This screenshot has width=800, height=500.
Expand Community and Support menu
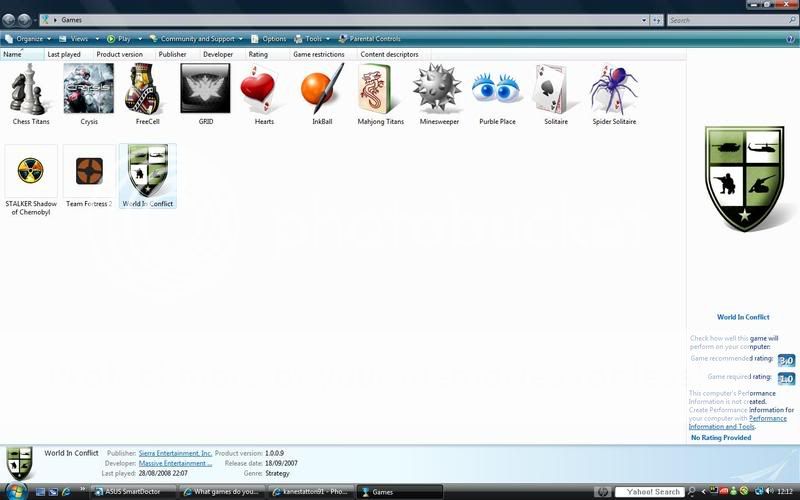tap(196, 39)
